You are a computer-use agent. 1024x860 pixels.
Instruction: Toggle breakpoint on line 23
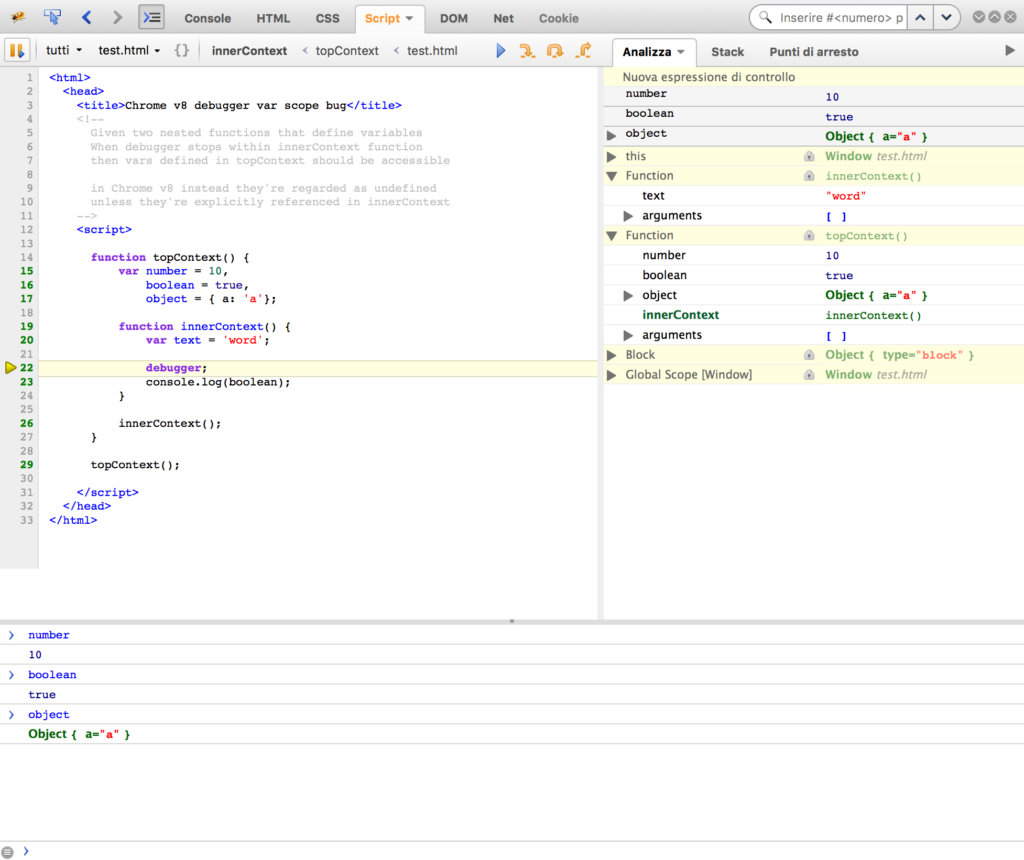coord(26,382)
